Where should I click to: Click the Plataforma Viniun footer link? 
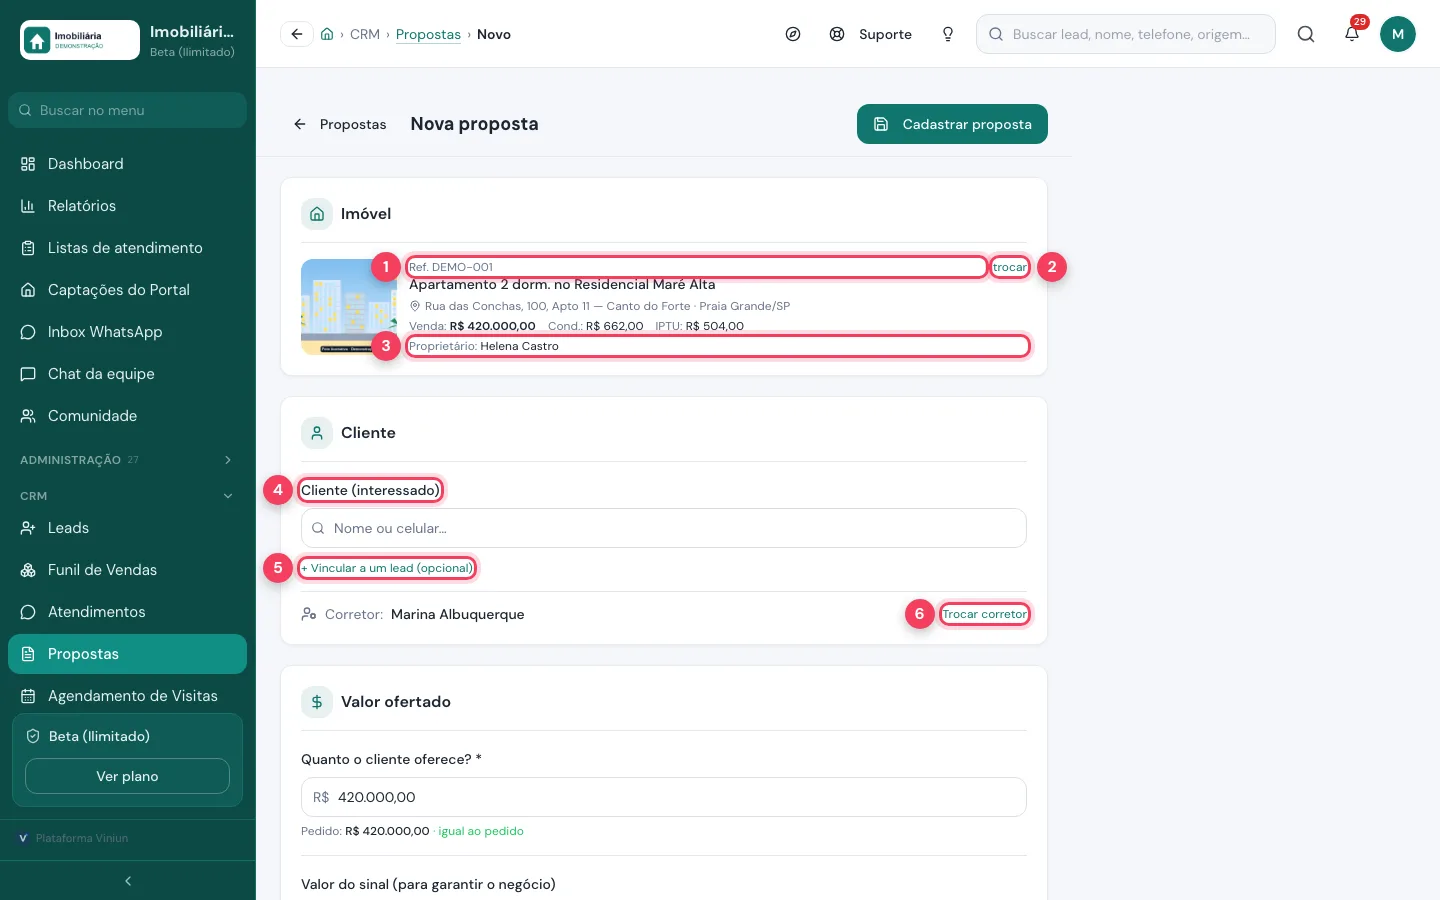(x=73, y=838)
